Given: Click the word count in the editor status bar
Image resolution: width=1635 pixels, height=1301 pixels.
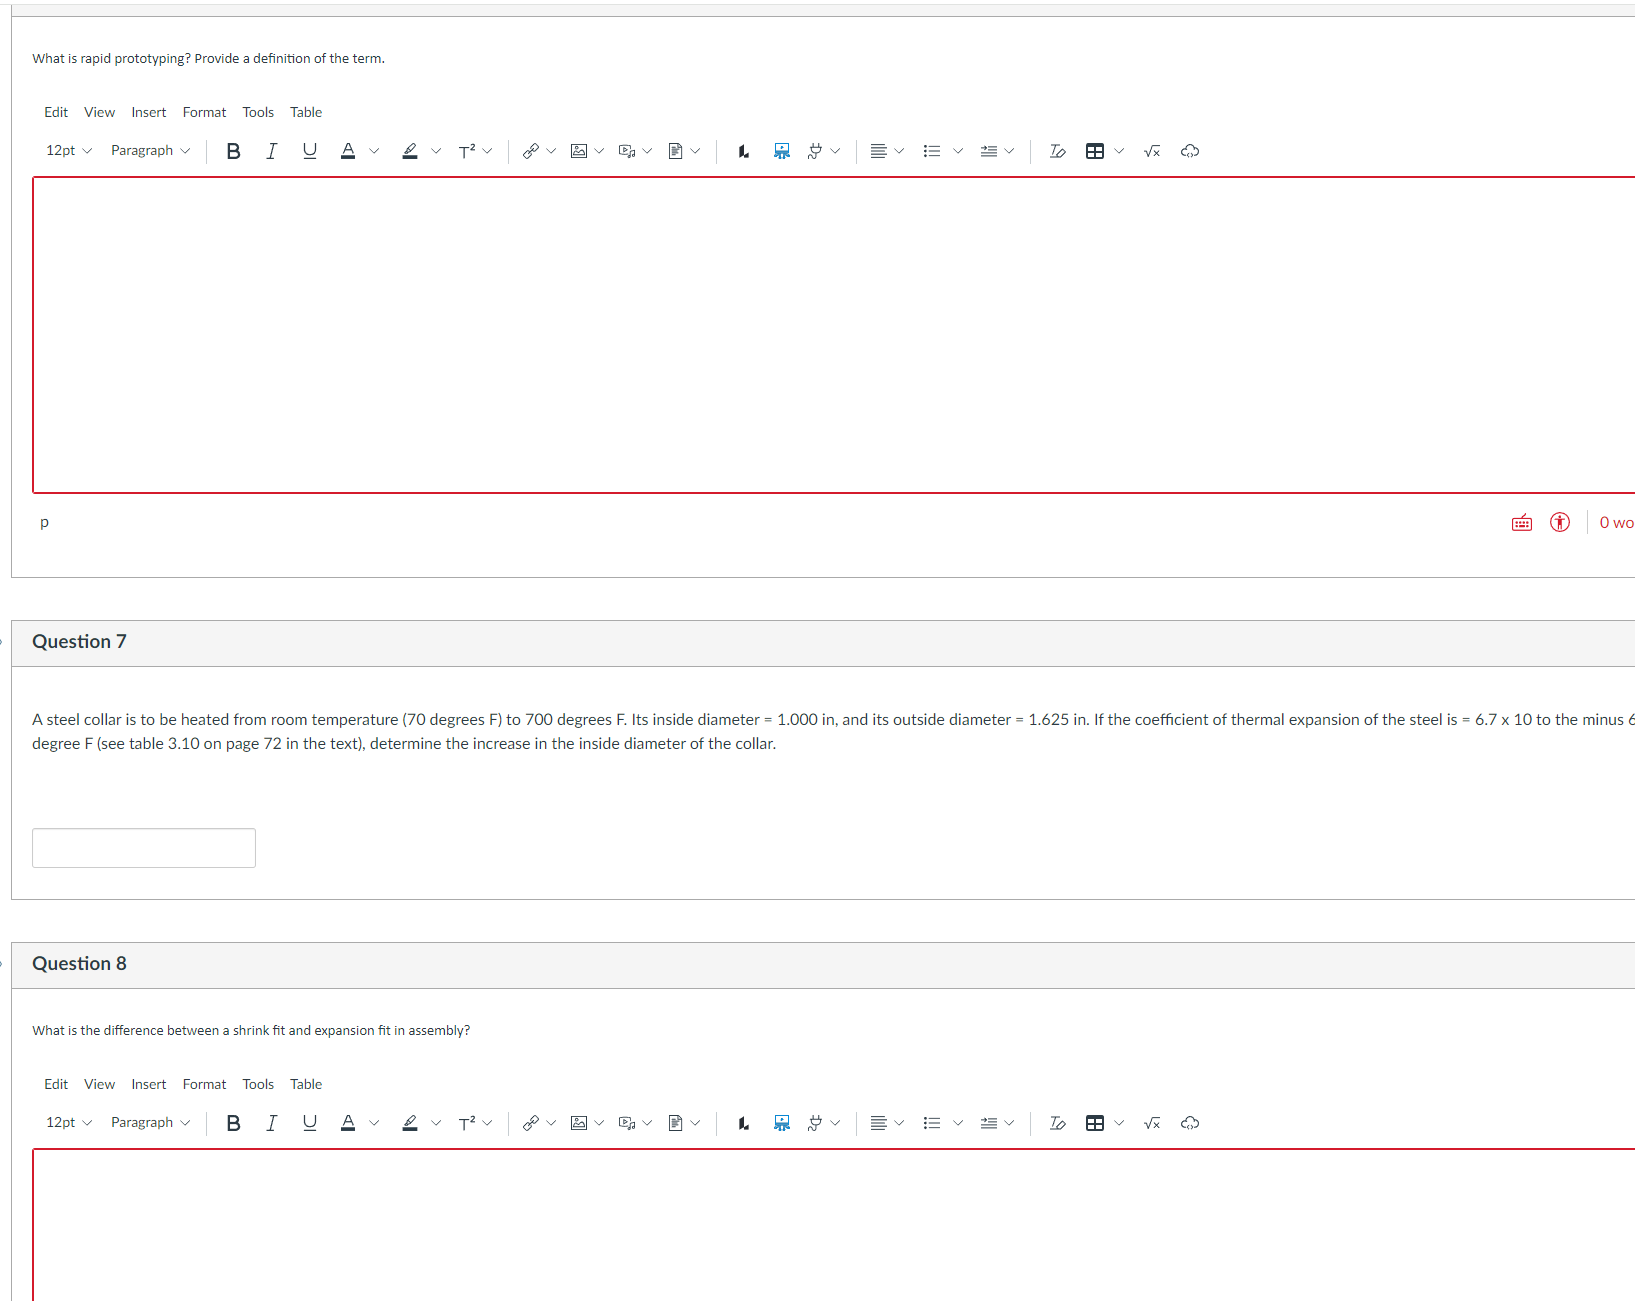Looking at the screenshot, I should pyautogui.click(x=1616, y=522).
